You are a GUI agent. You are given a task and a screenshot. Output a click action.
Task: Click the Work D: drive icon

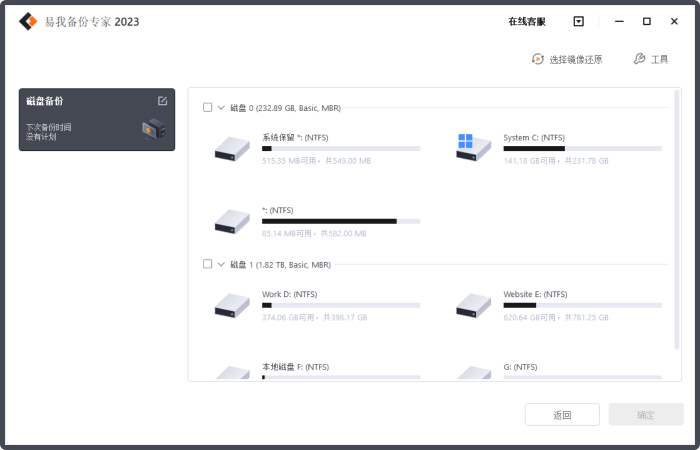(x=232, y=305)
